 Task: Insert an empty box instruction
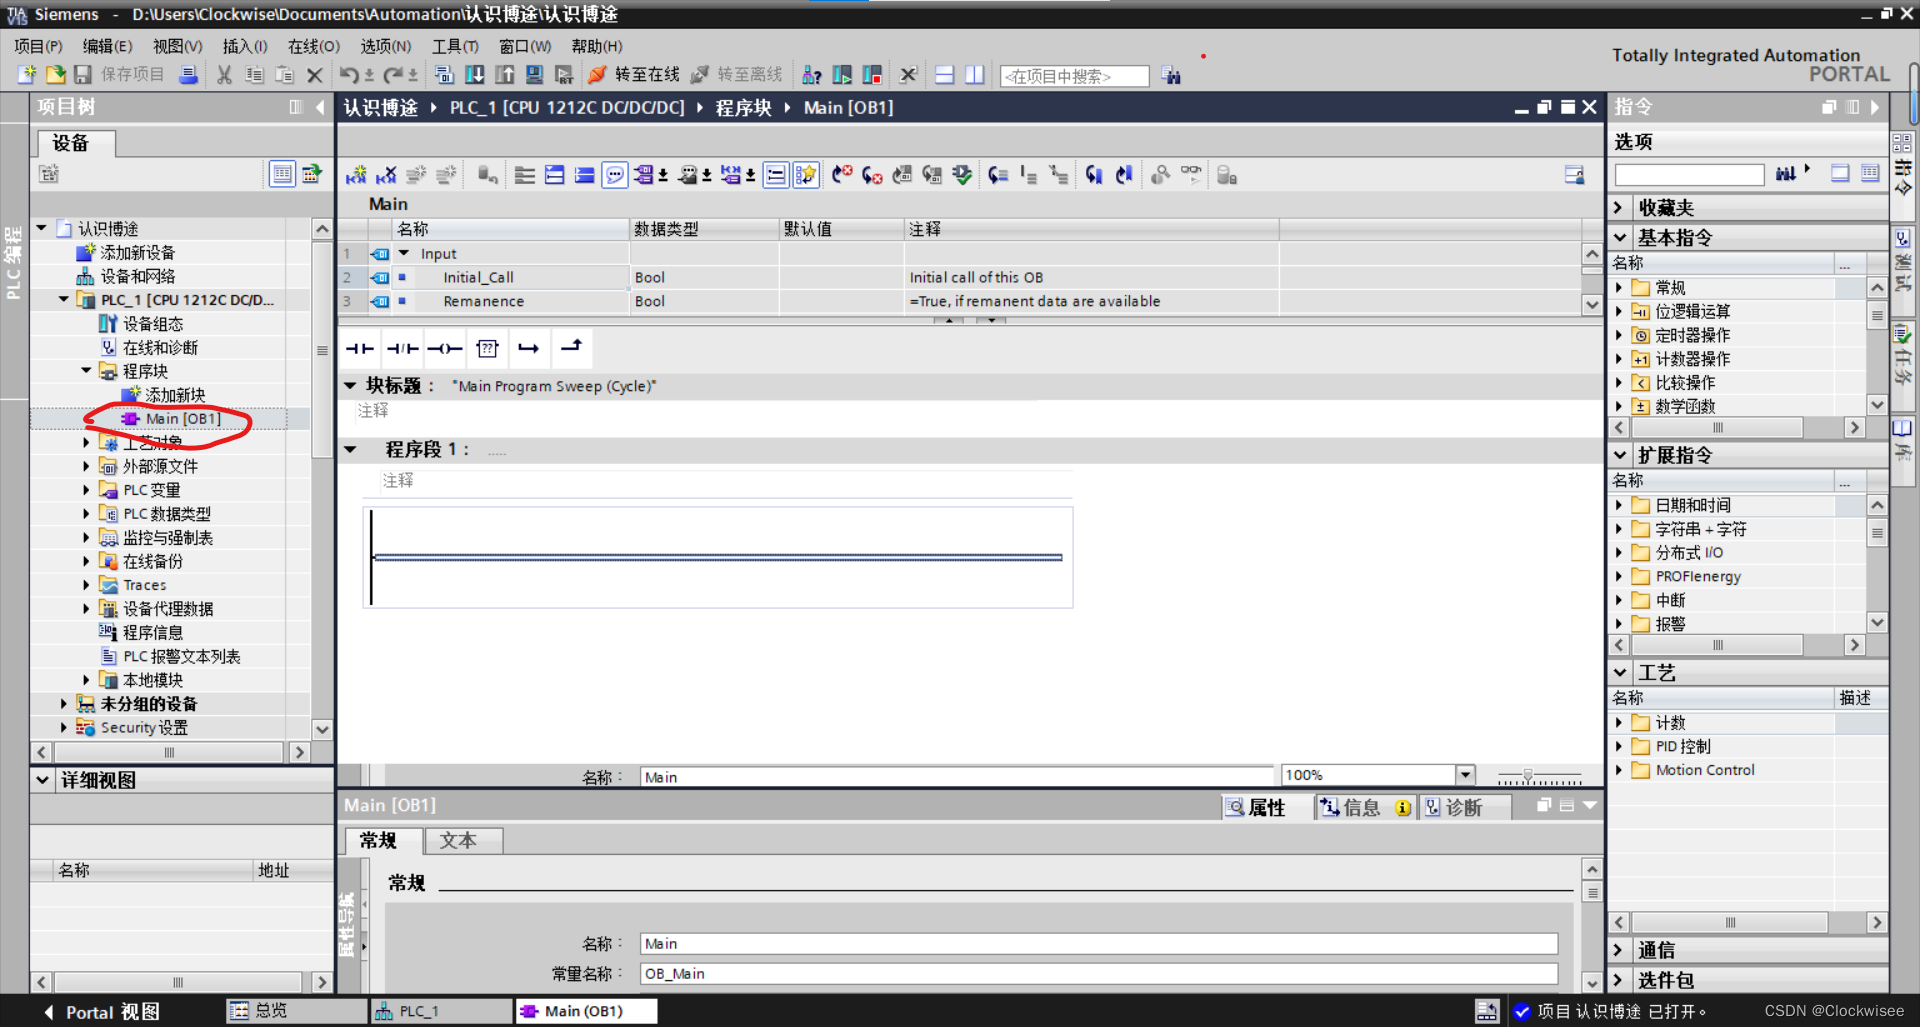487,348
